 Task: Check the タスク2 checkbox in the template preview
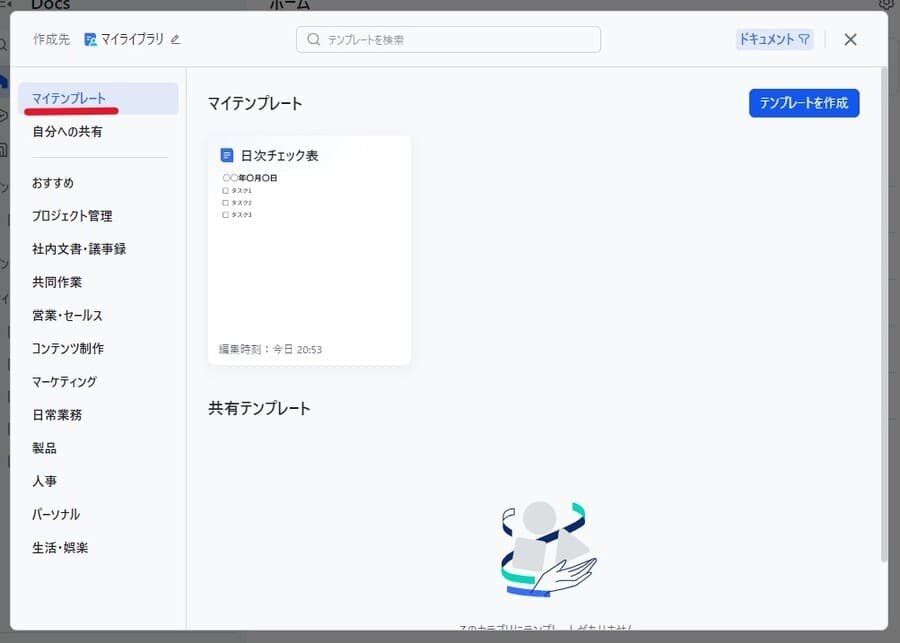coord(226,202)
